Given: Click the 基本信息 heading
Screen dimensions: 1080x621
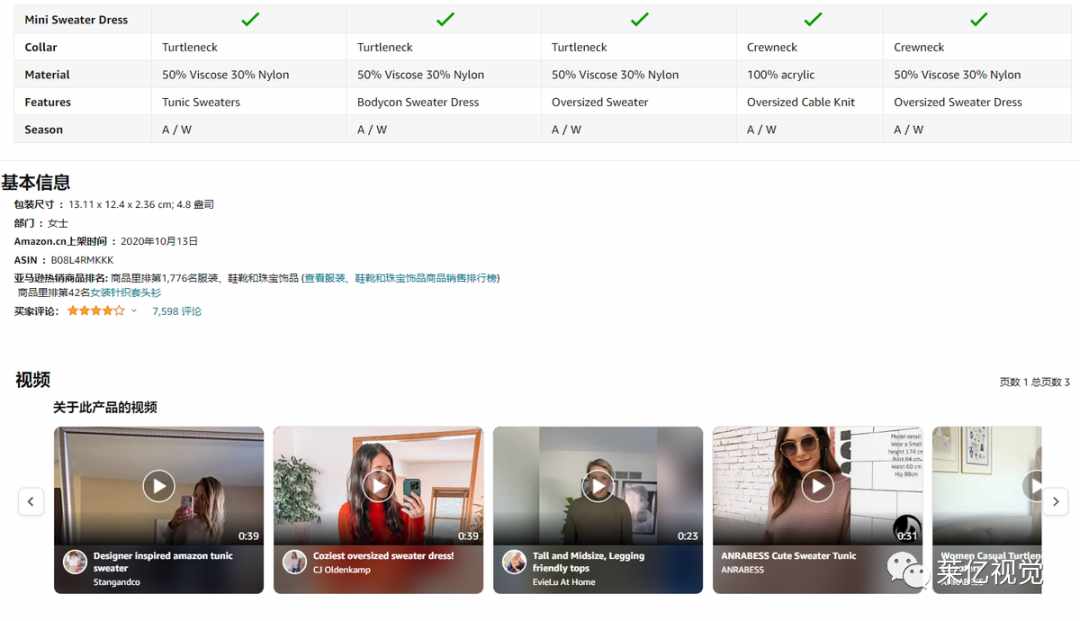Looking at the screenshot, I should tap(36, 182).
